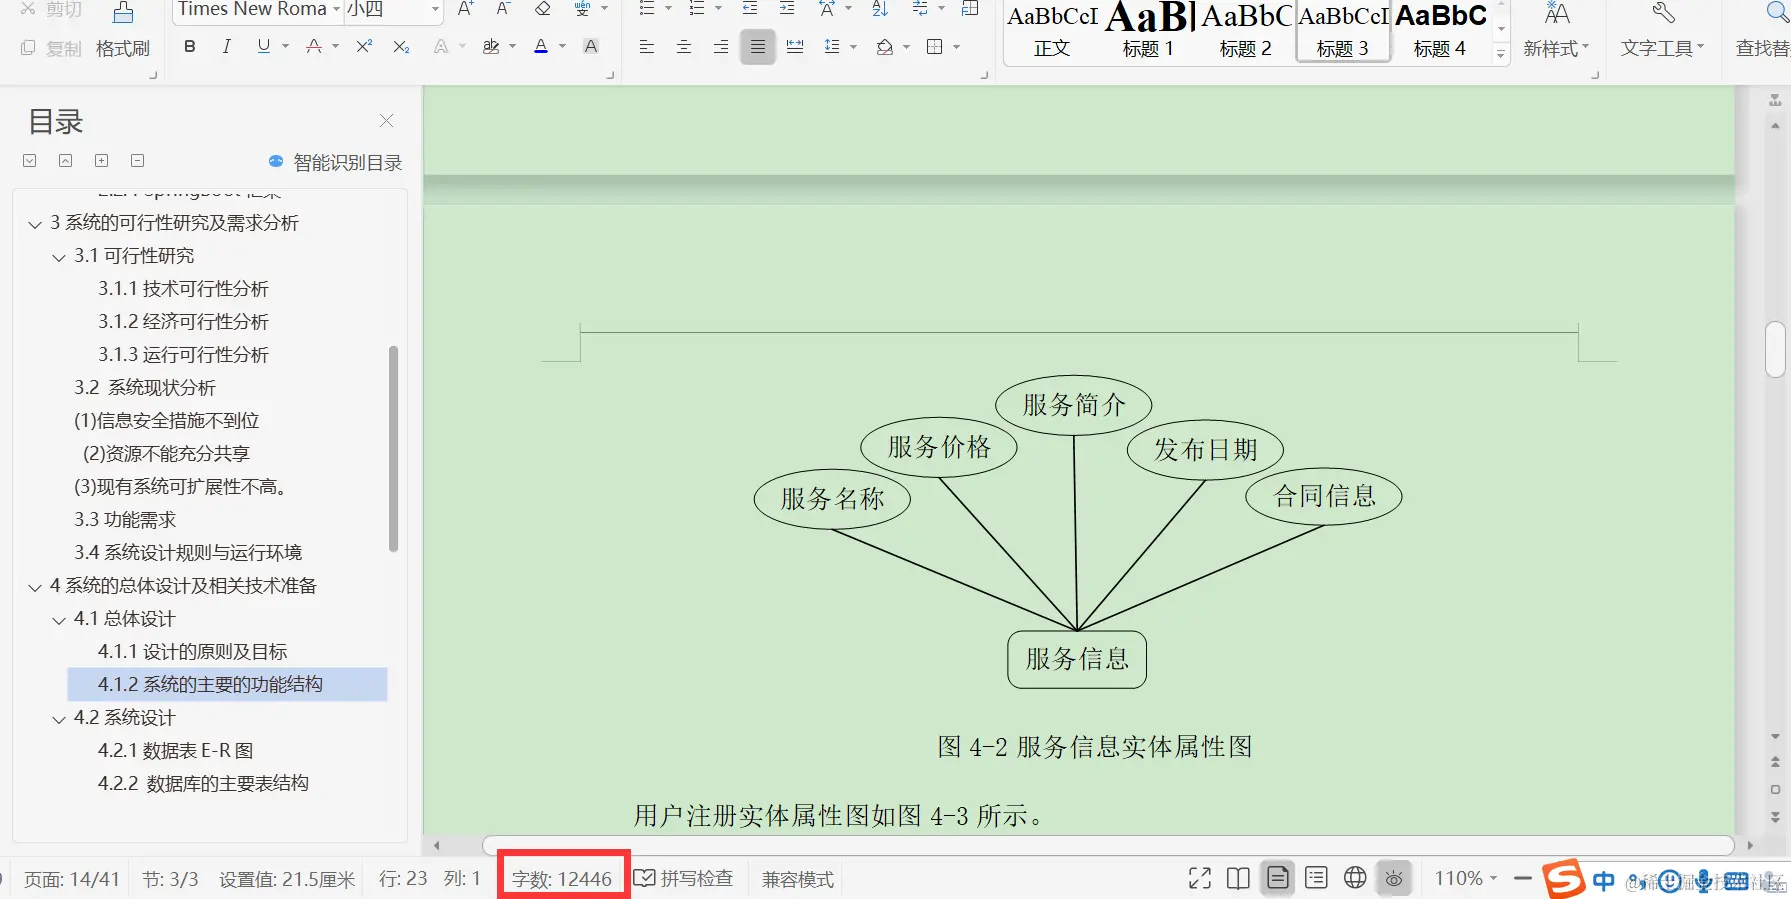Go to 4.2.1 数据表 E-R 图 heading
Screen dimensions: 1791x899
(175, 751)
